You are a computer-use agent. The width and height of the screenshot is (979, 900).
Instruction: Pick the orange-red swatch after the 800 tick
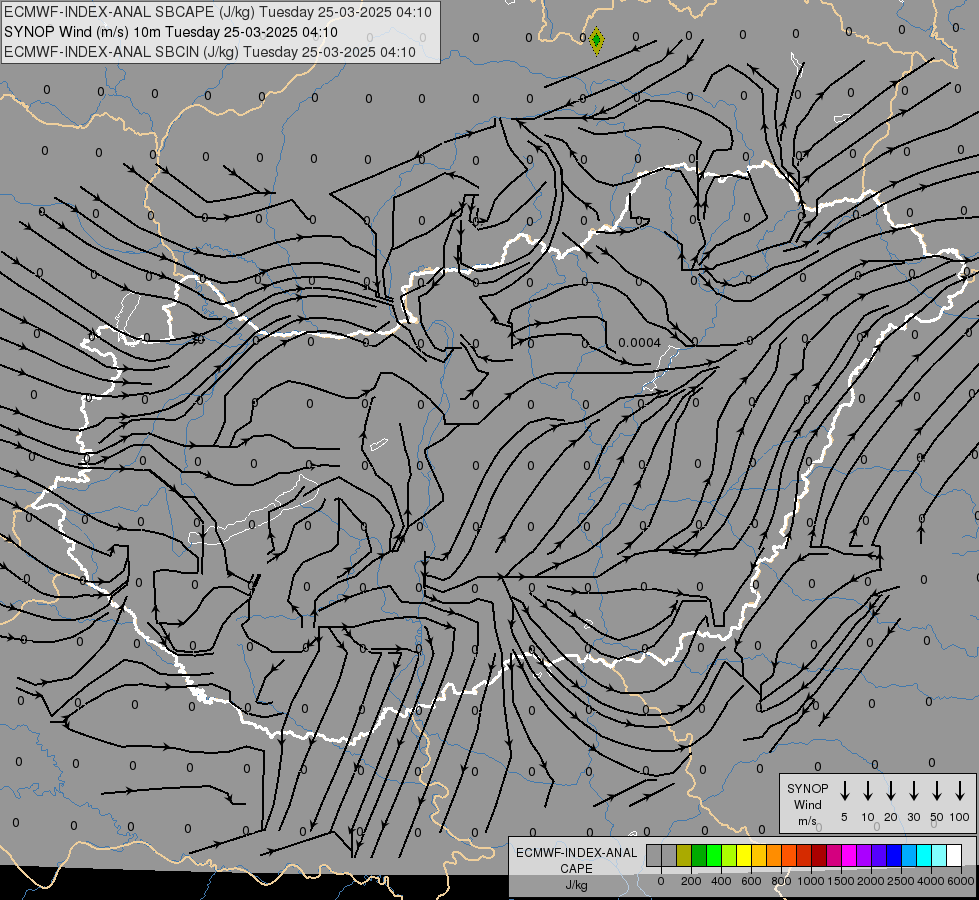pos(789,855)
